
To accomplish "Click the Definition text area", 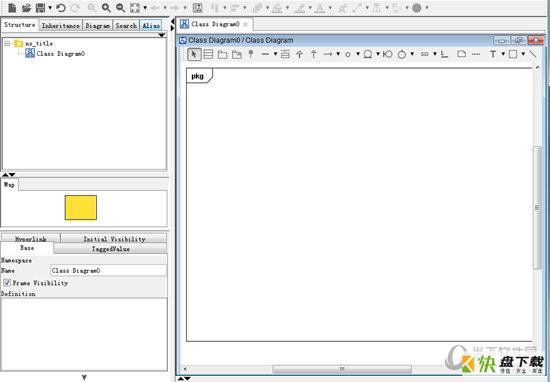I will tap(84, 334).
